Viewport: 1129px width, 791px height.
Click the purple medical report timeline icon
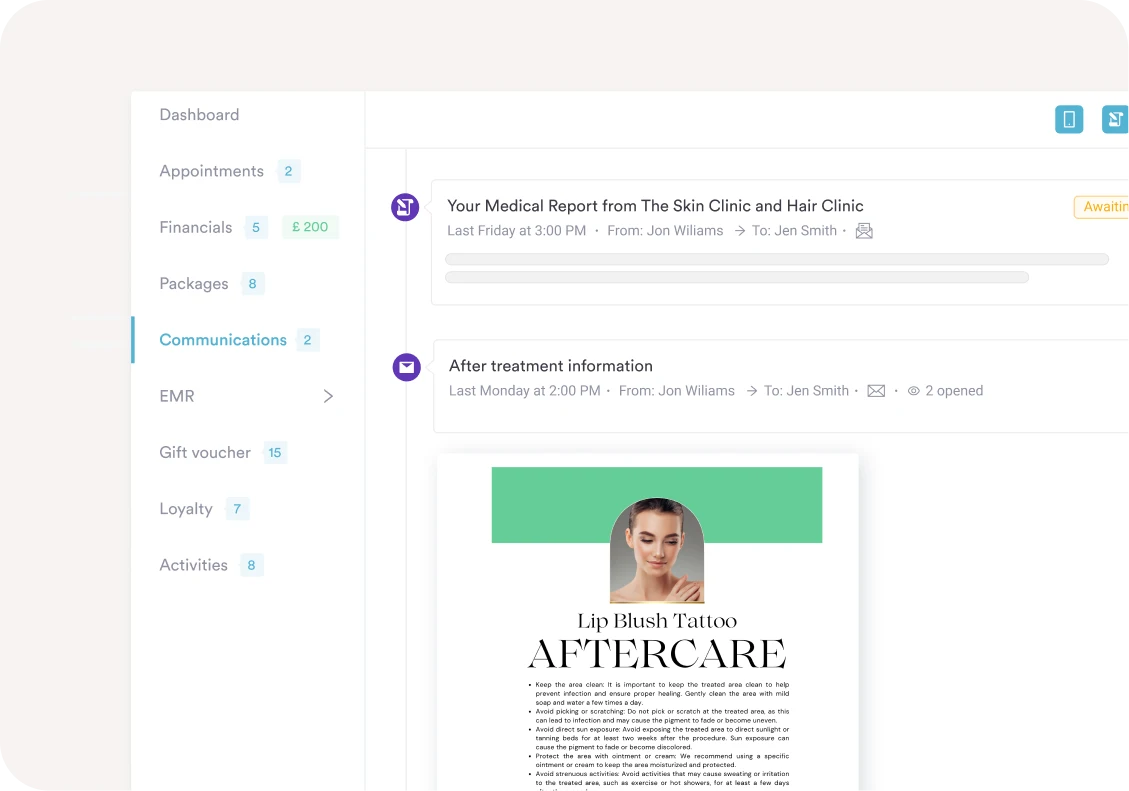point(405,207)
